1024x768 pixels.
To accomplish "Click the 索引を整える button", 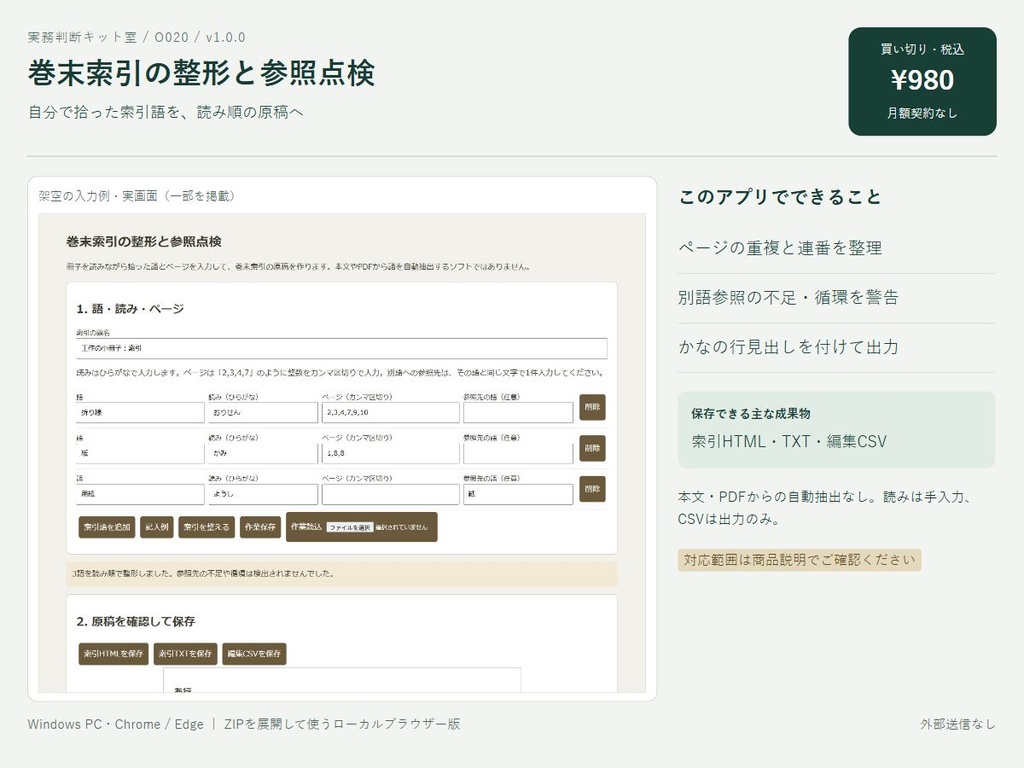I will (206, 527).
